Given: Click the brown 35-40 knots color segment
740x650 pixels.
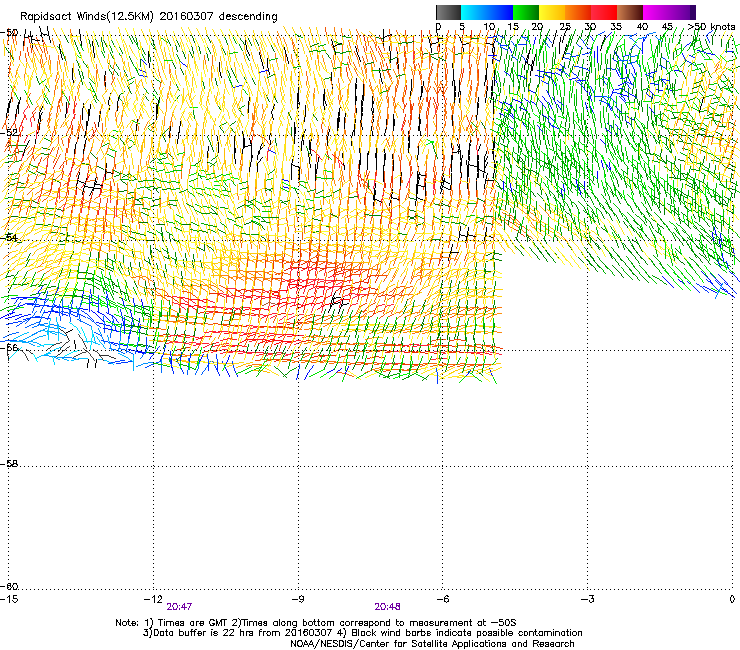Looking at the screenshot, I should [x=630, y=12].
